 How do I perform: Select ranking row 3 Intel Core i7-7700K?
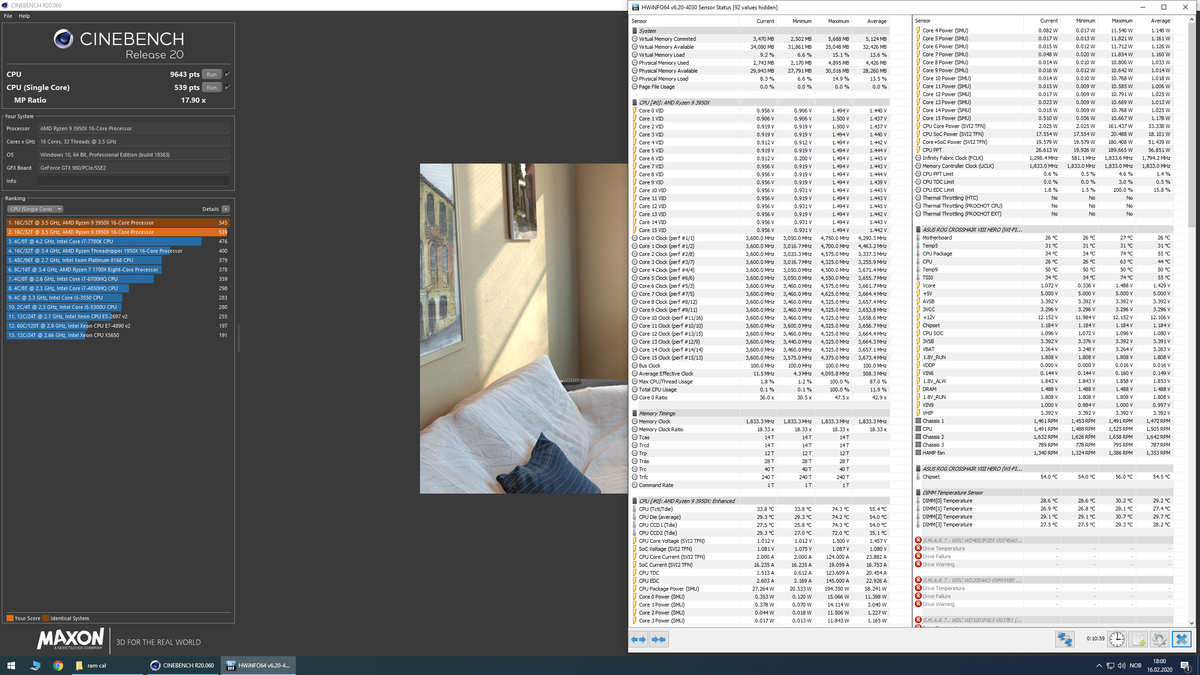click(118, 241)
